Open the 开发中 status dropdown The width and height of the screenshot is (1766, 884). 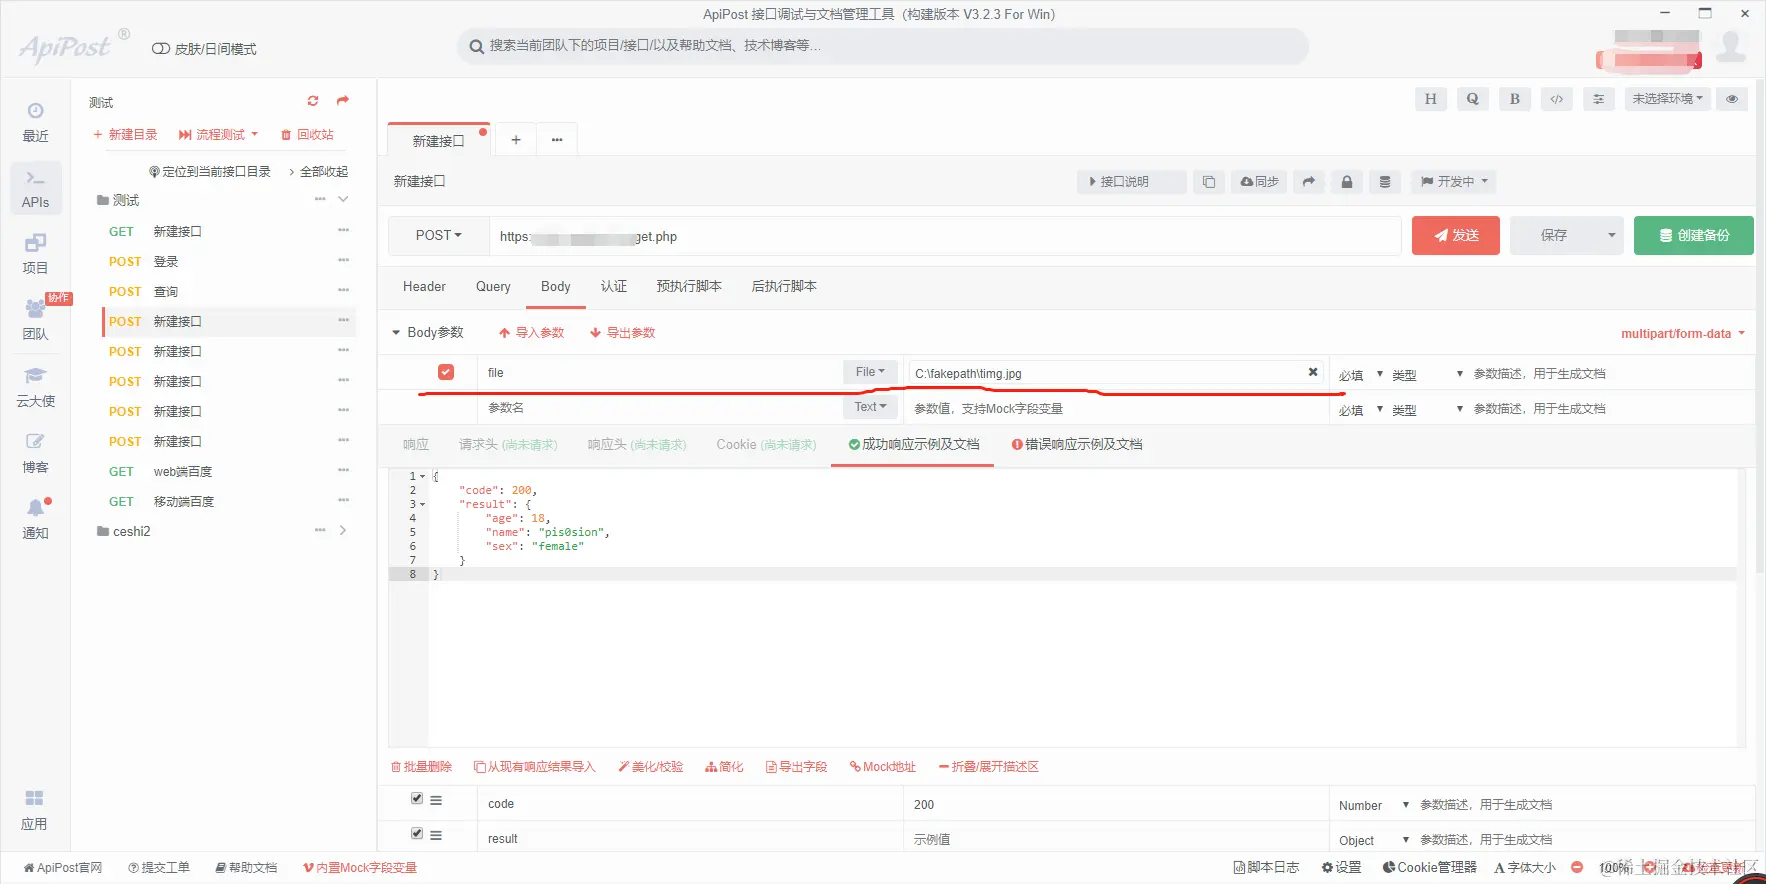click(x=1455, y=182)
